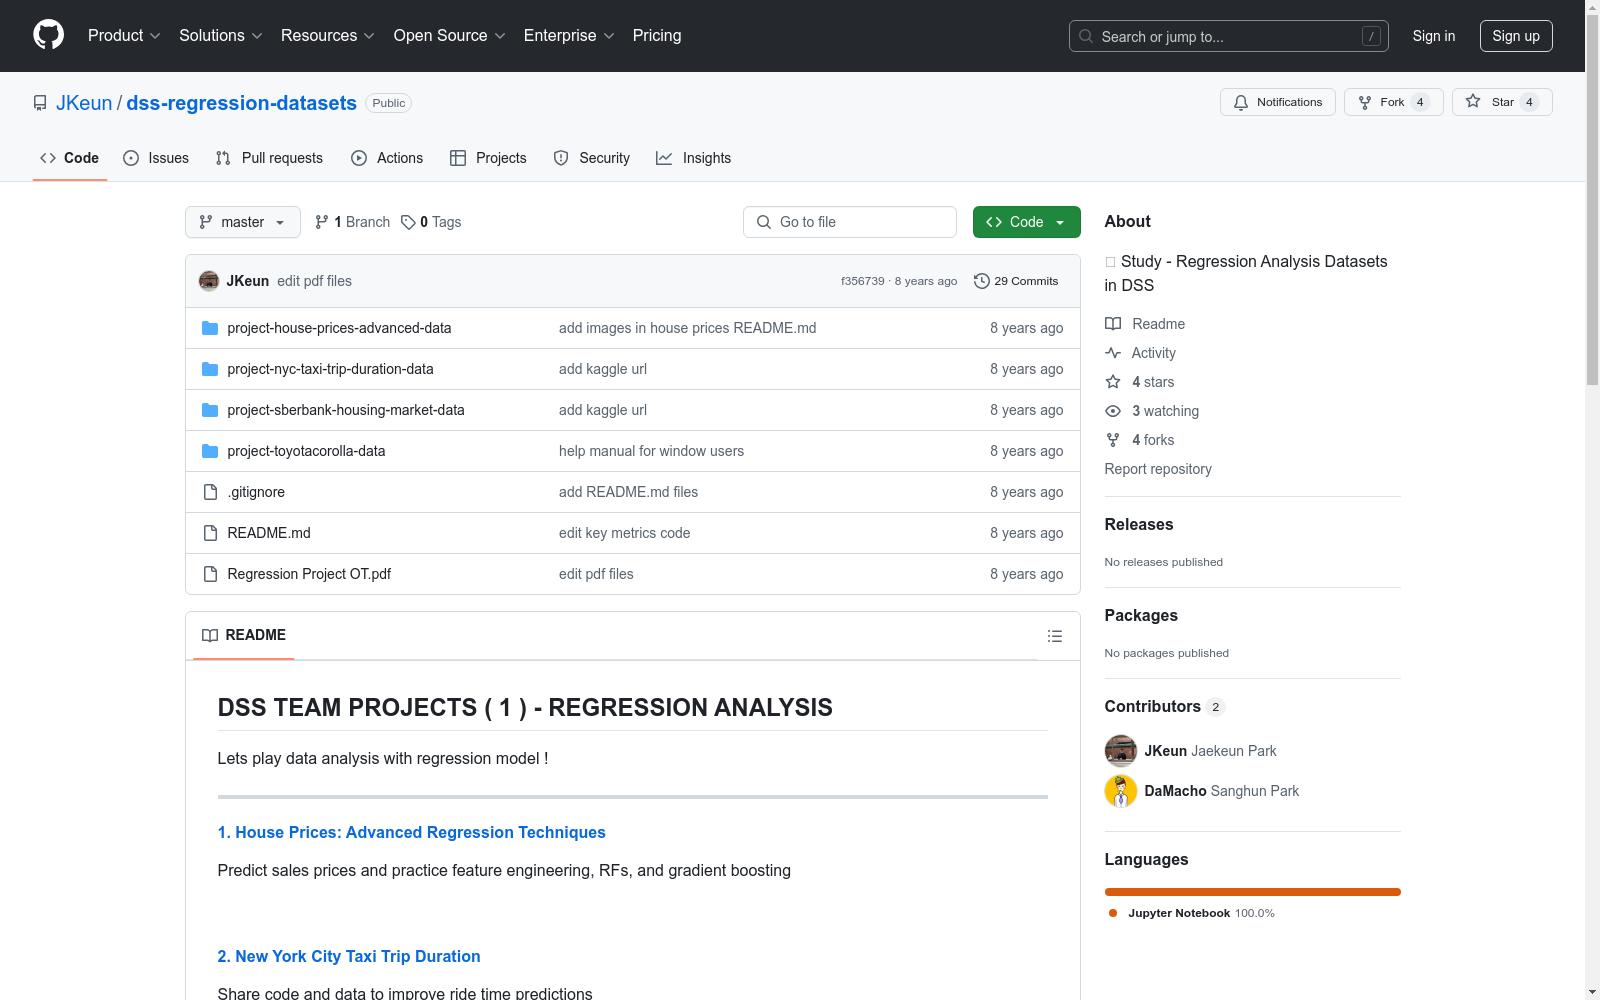Screen dimensions: 1600x1000
Task: Expand the Open Source menu
Action: click(x=450, y=35)
